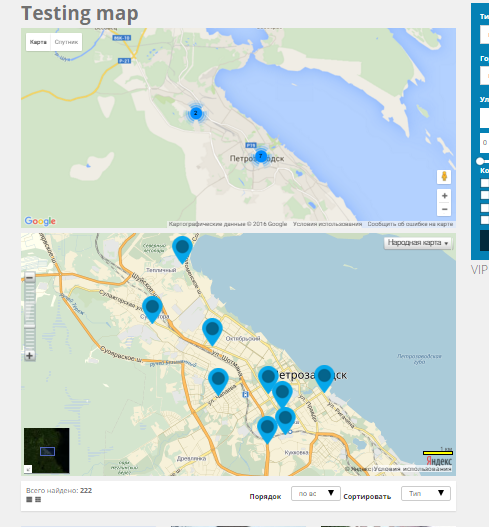Click the Yandex zoom slider handle
This screenshot has height=527, width=489.
tap(30, 326)
